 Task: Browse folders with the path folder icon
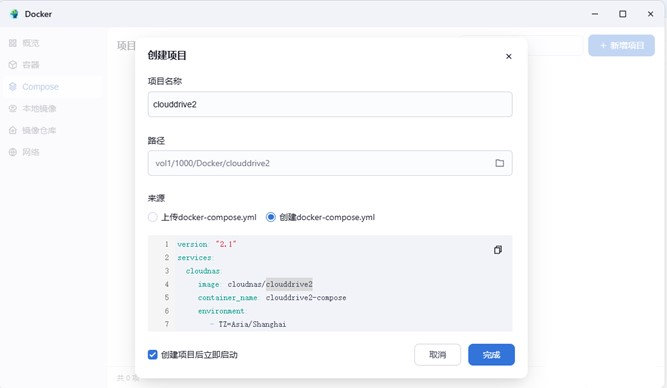pyautogui.click(x=499, y=163)
